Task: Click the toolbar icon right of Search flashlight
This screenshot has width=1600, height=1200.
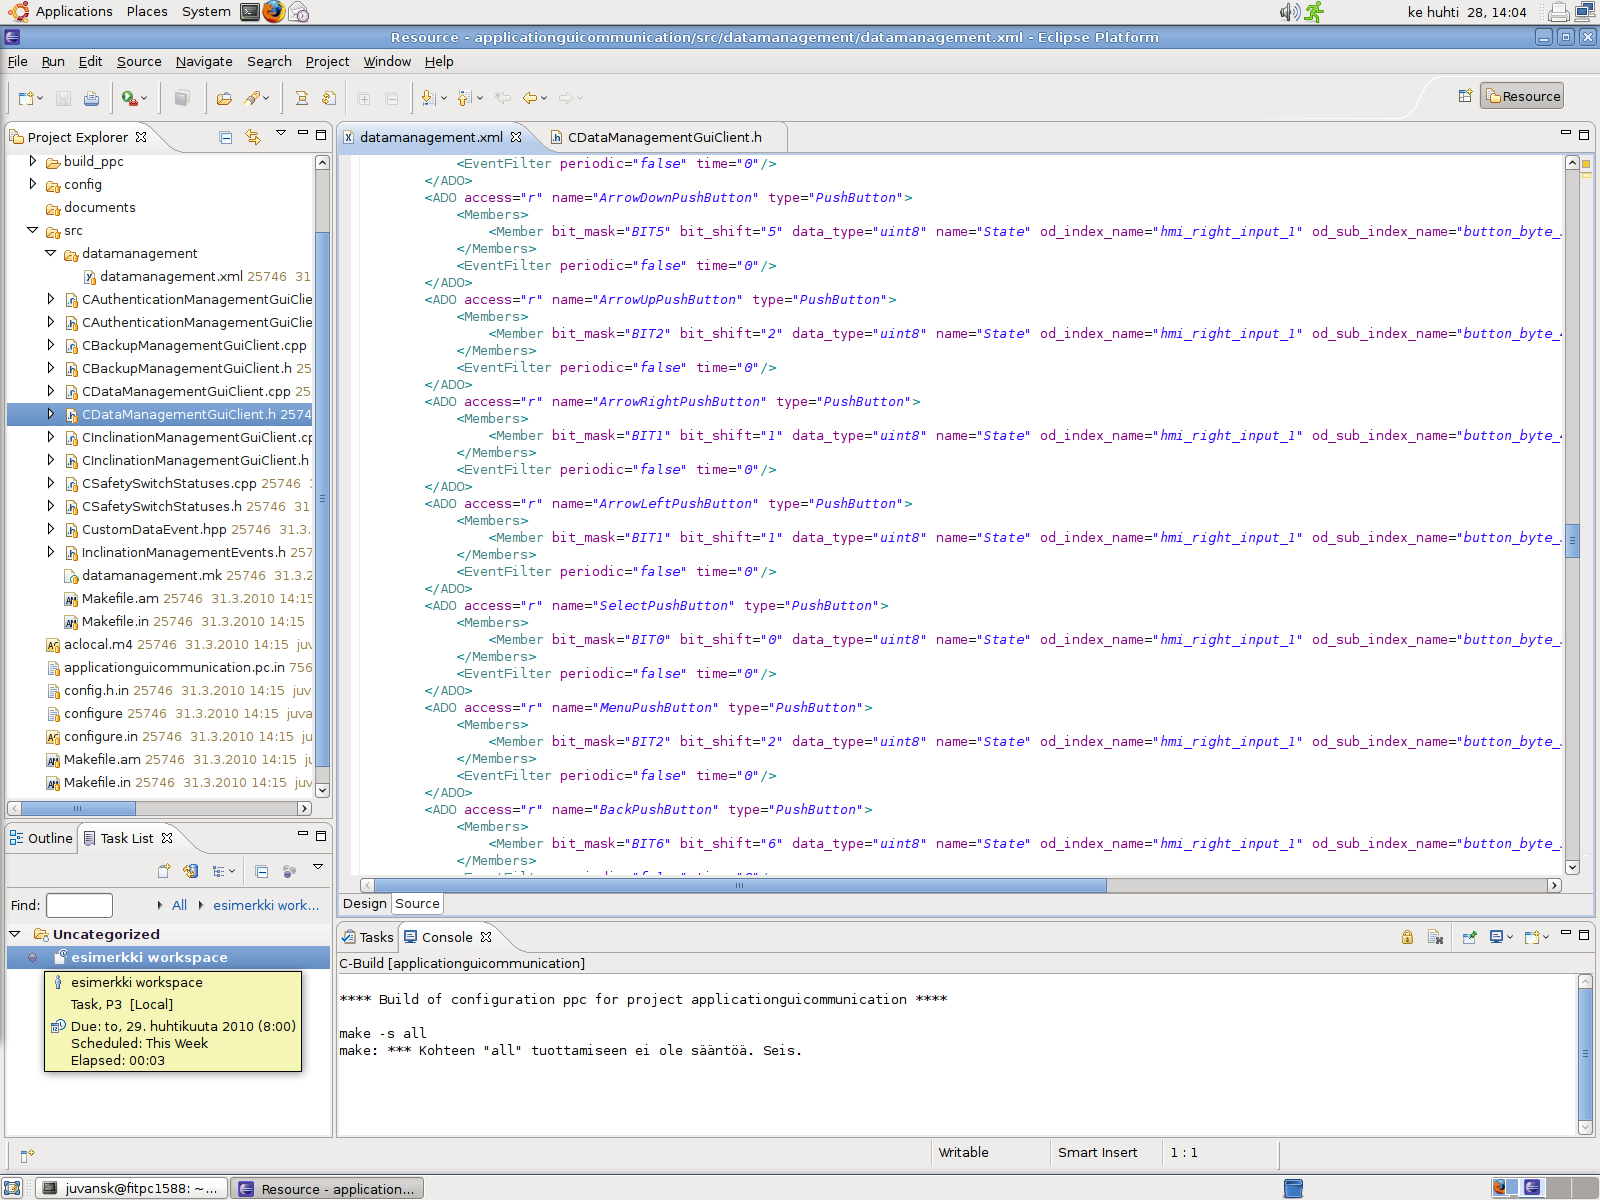Action: (x=301, y=98)
